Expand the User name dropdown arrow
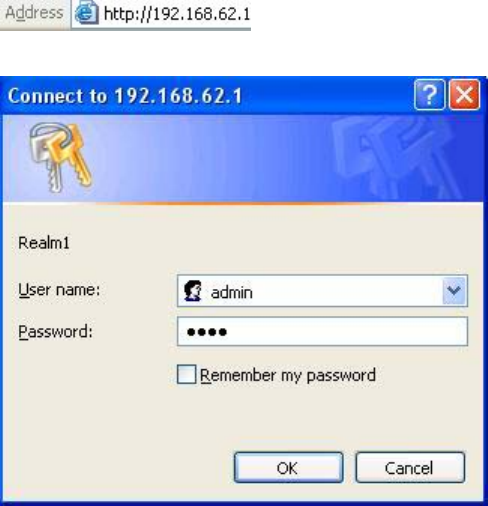Image resolution: width=488 pixels, height=506 pixels. [454, 291]
